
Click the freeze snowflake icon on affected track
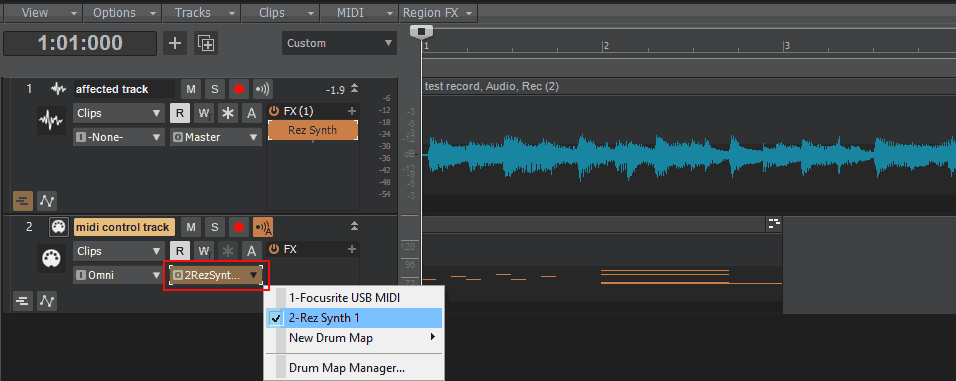[x=227, y=113]
